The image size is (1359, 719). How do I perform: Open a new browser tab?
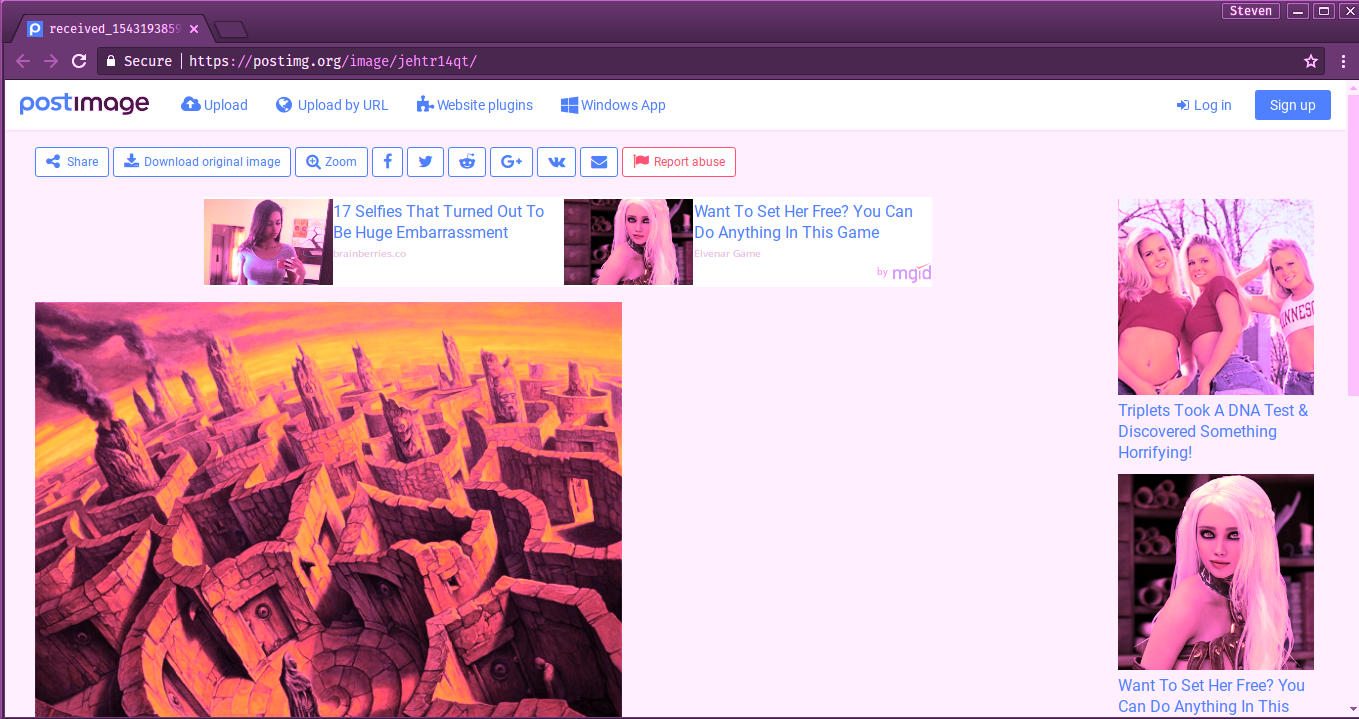tap(231, 29)
